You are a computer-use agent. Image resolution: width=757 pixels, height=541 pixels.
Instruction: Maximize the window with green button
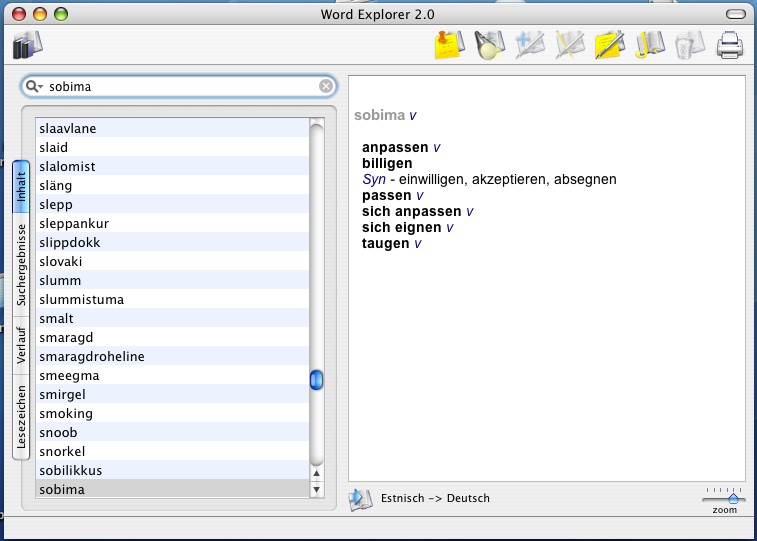(x=61, y=14)
